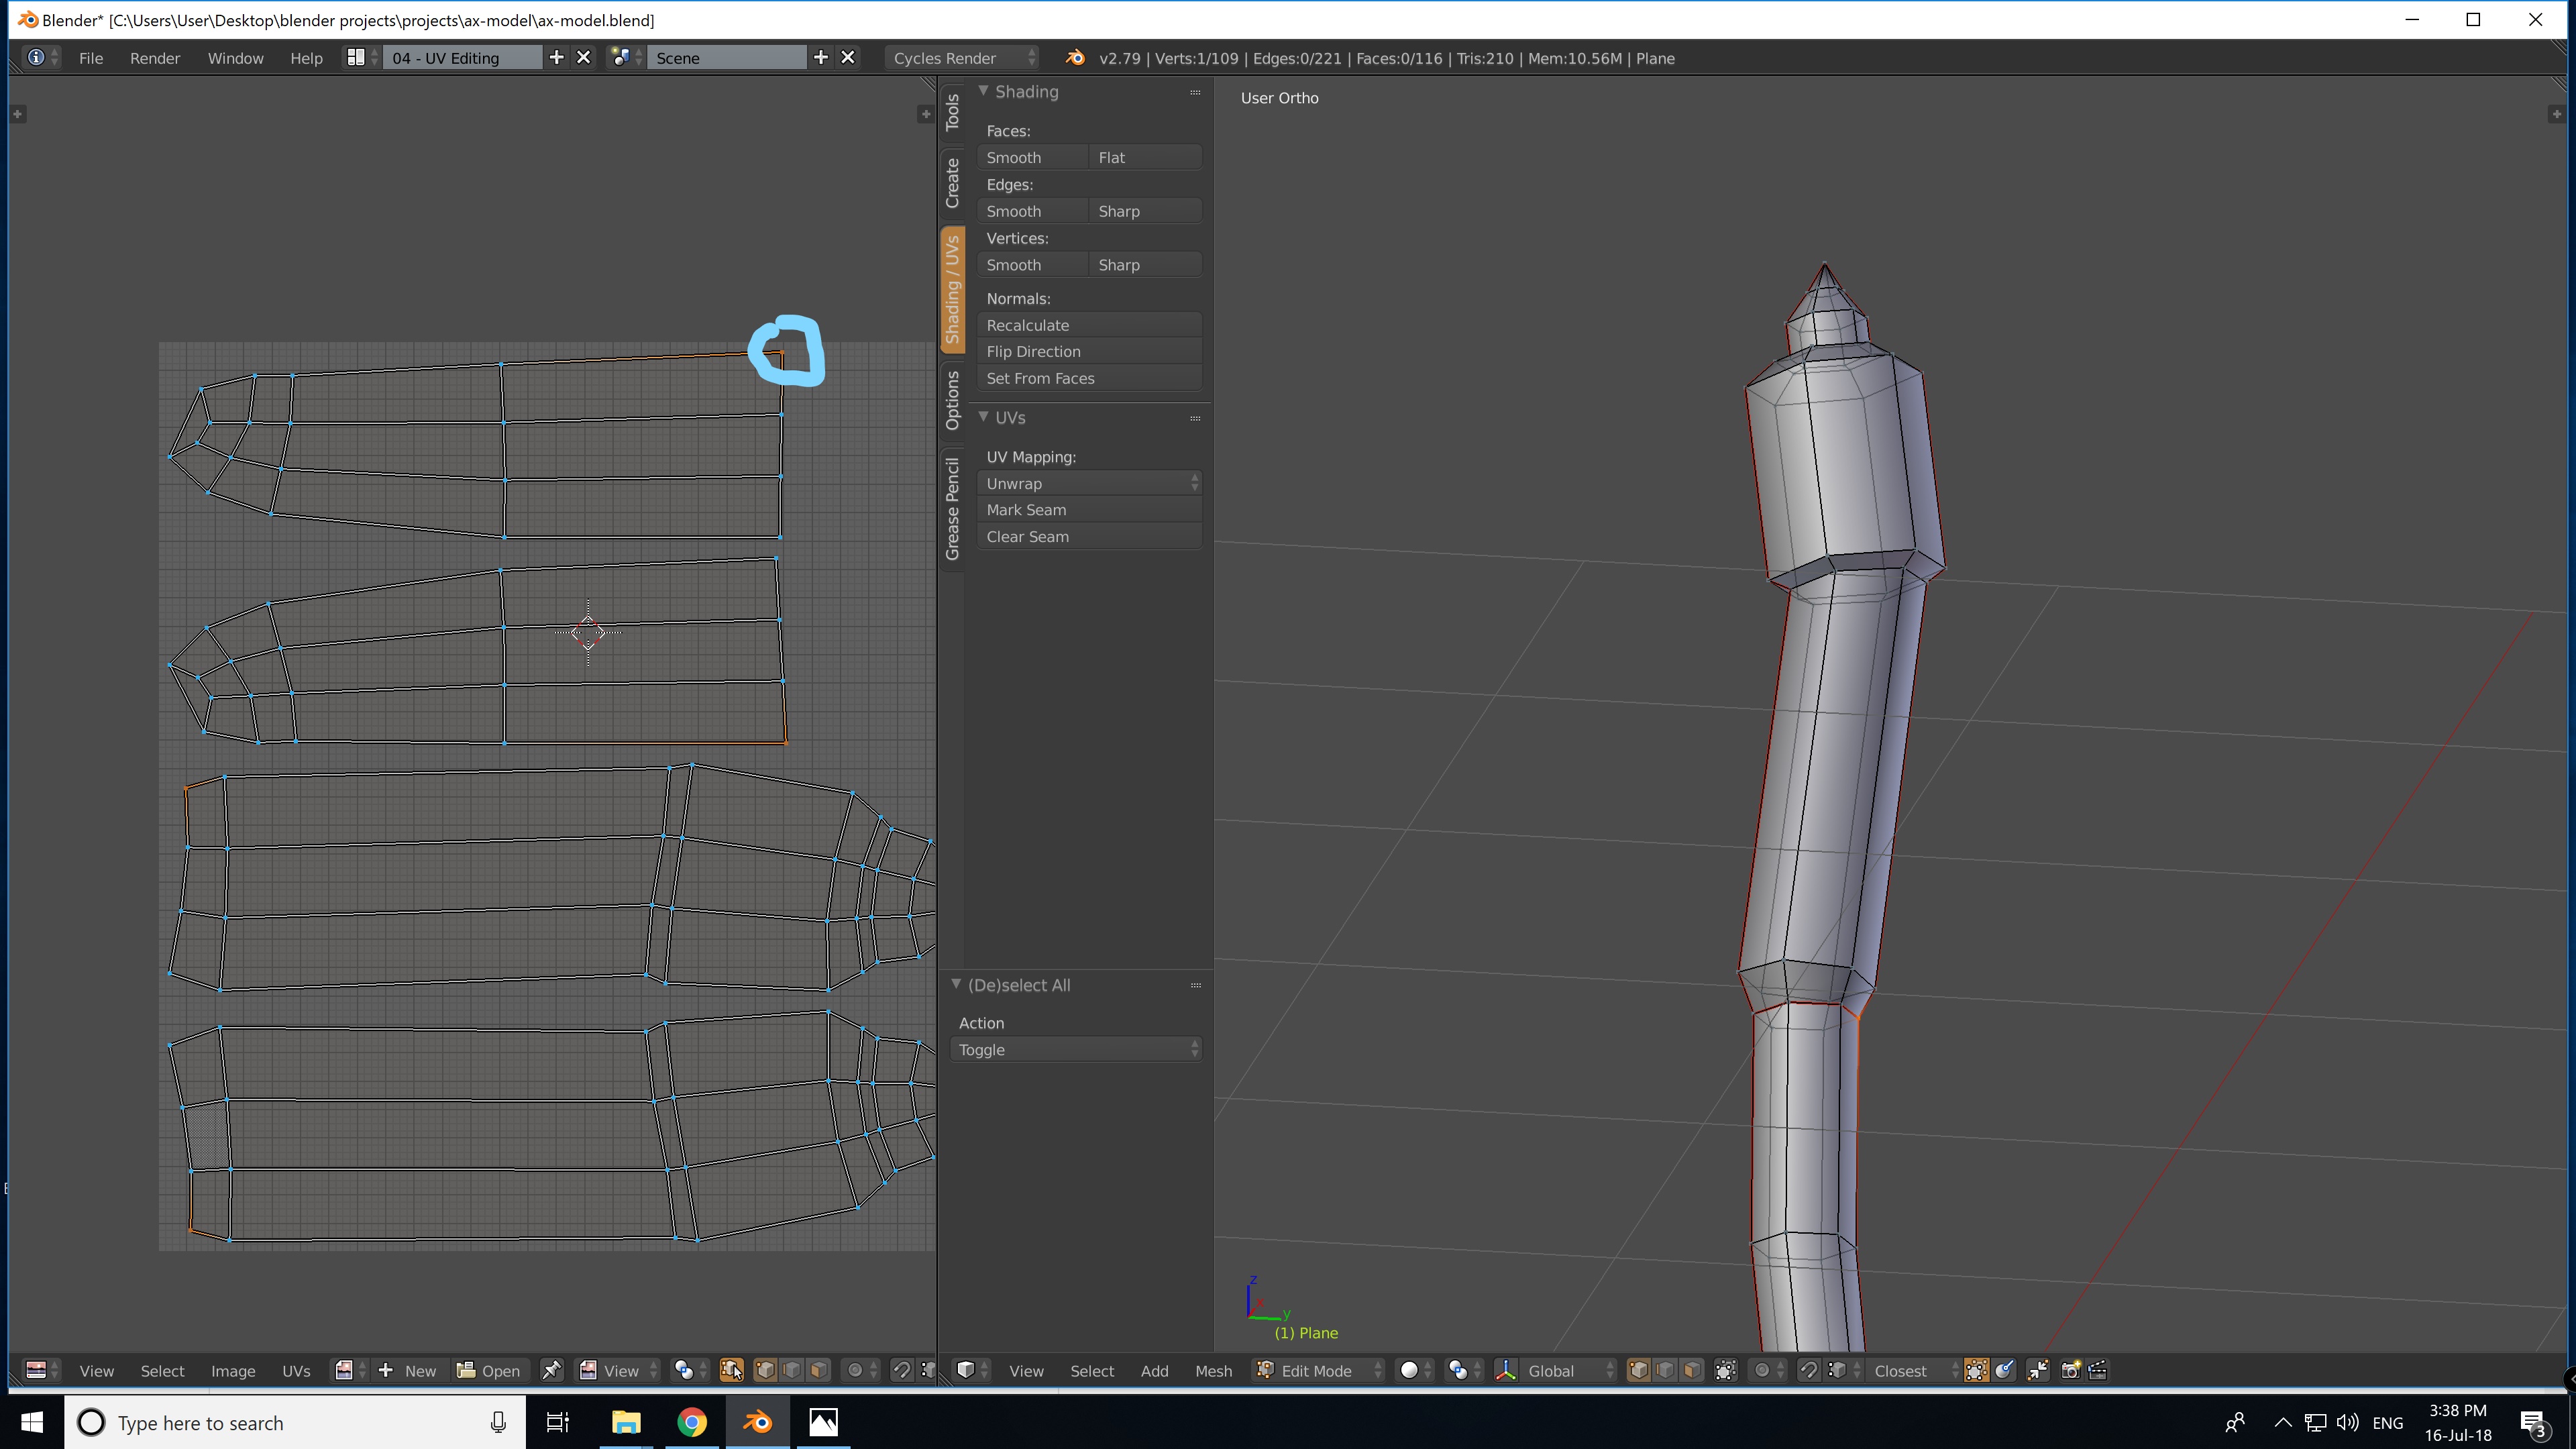Image resolution: width=2576 pixels, height=1449 pixels.
Task: Toggle limit selection to visible icon
Action: pos(1726,1370)
